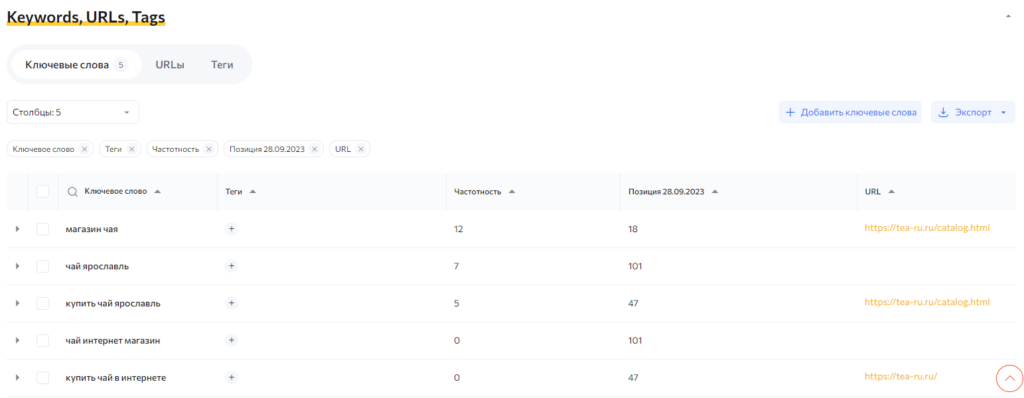This screenshot has width=1024, height=398.
Task: Open the Столбцы: 5 dropdown
Action: click(72, 112)
